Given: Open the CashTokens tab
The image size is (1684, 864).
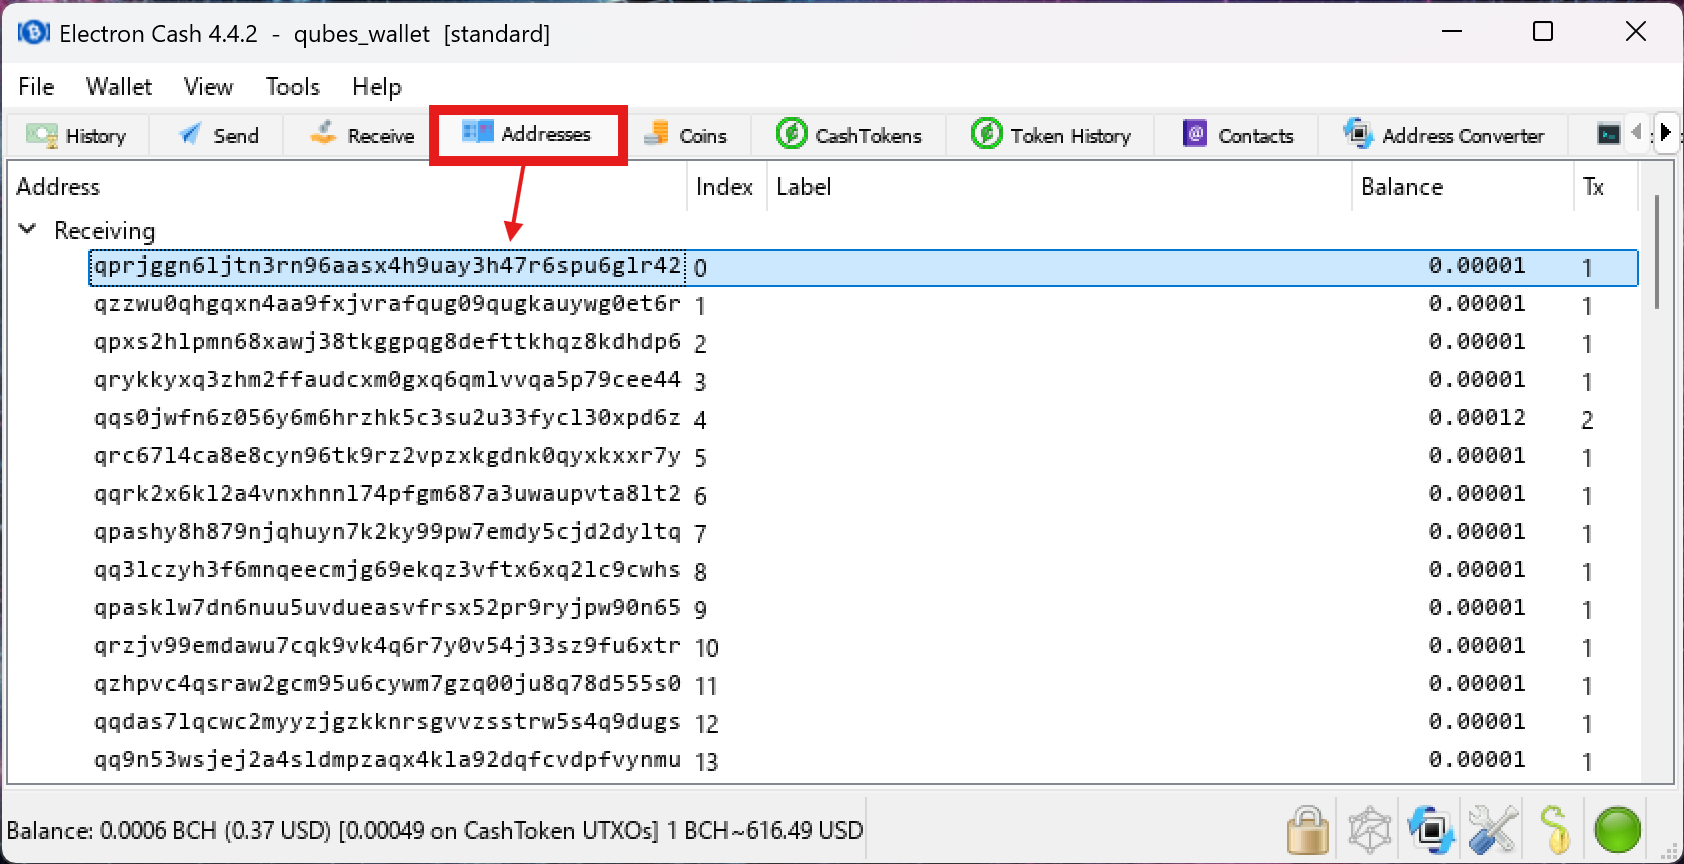Looking at the screenshot, I should (x=849, y=135).
